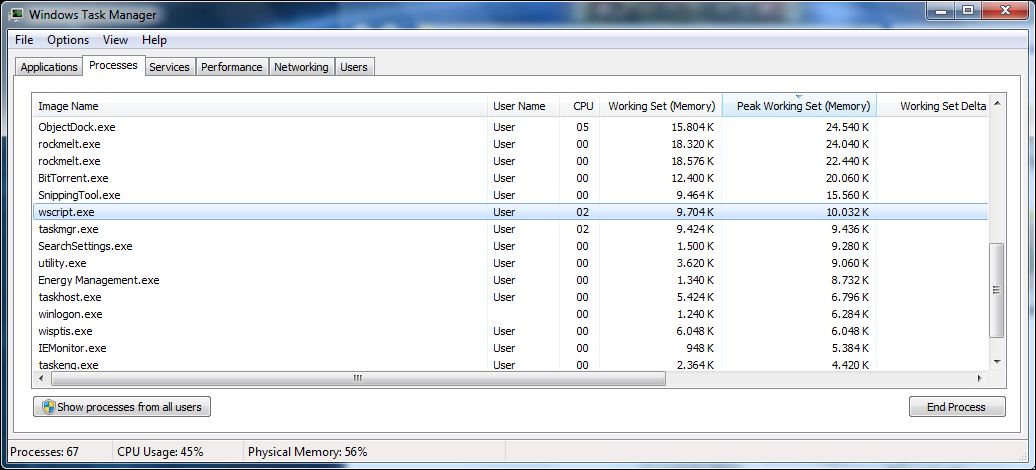This screenshot has height=470, width=1036.
Task: Click the horizontal scrollbar thumb
Action: click(x=358, y=379)
